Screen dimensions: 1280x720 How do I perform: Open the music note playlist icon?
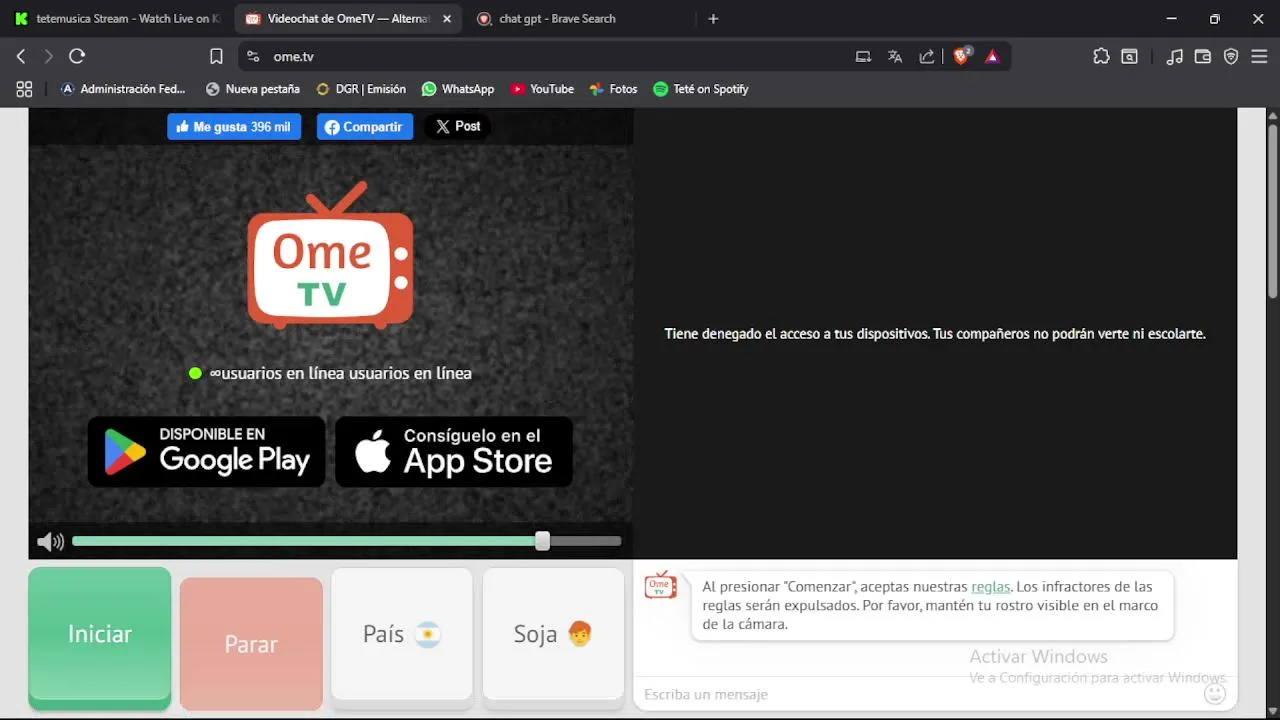(1175, 57)
